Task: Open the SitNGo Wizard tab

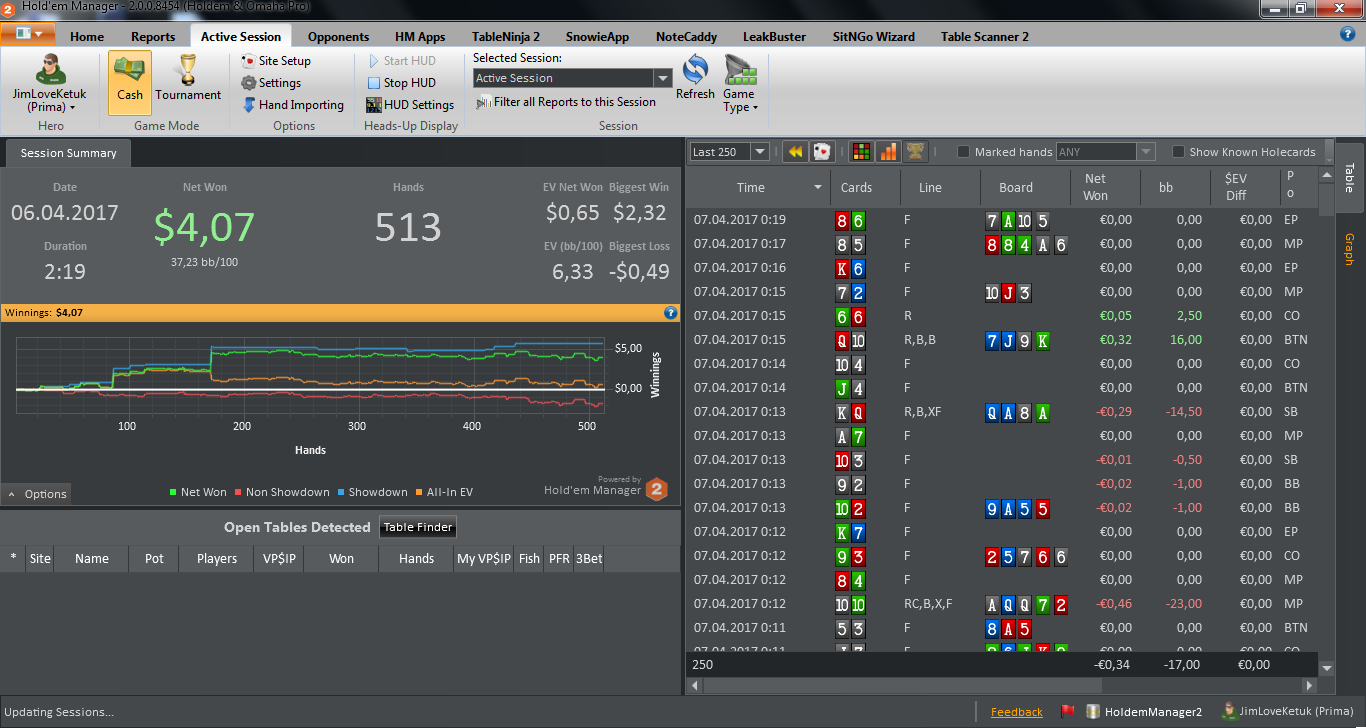Action: [873, 37]
